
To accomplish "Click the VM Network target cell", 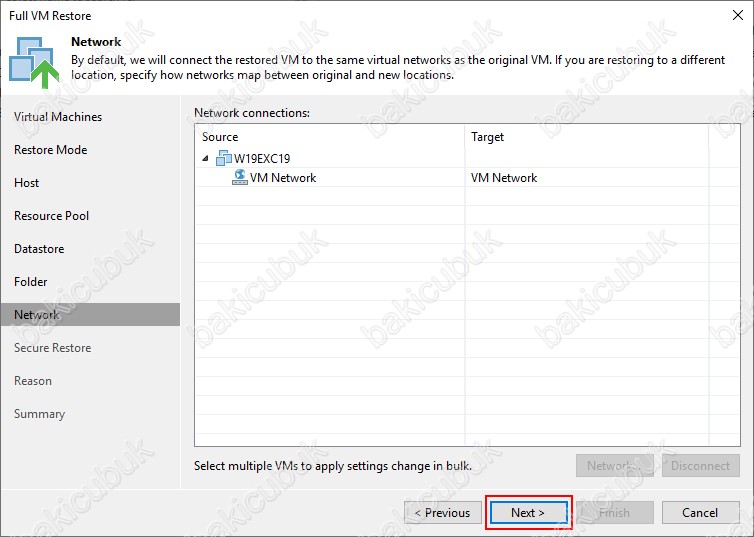I will pyautogui.click(x=504, y=178).
